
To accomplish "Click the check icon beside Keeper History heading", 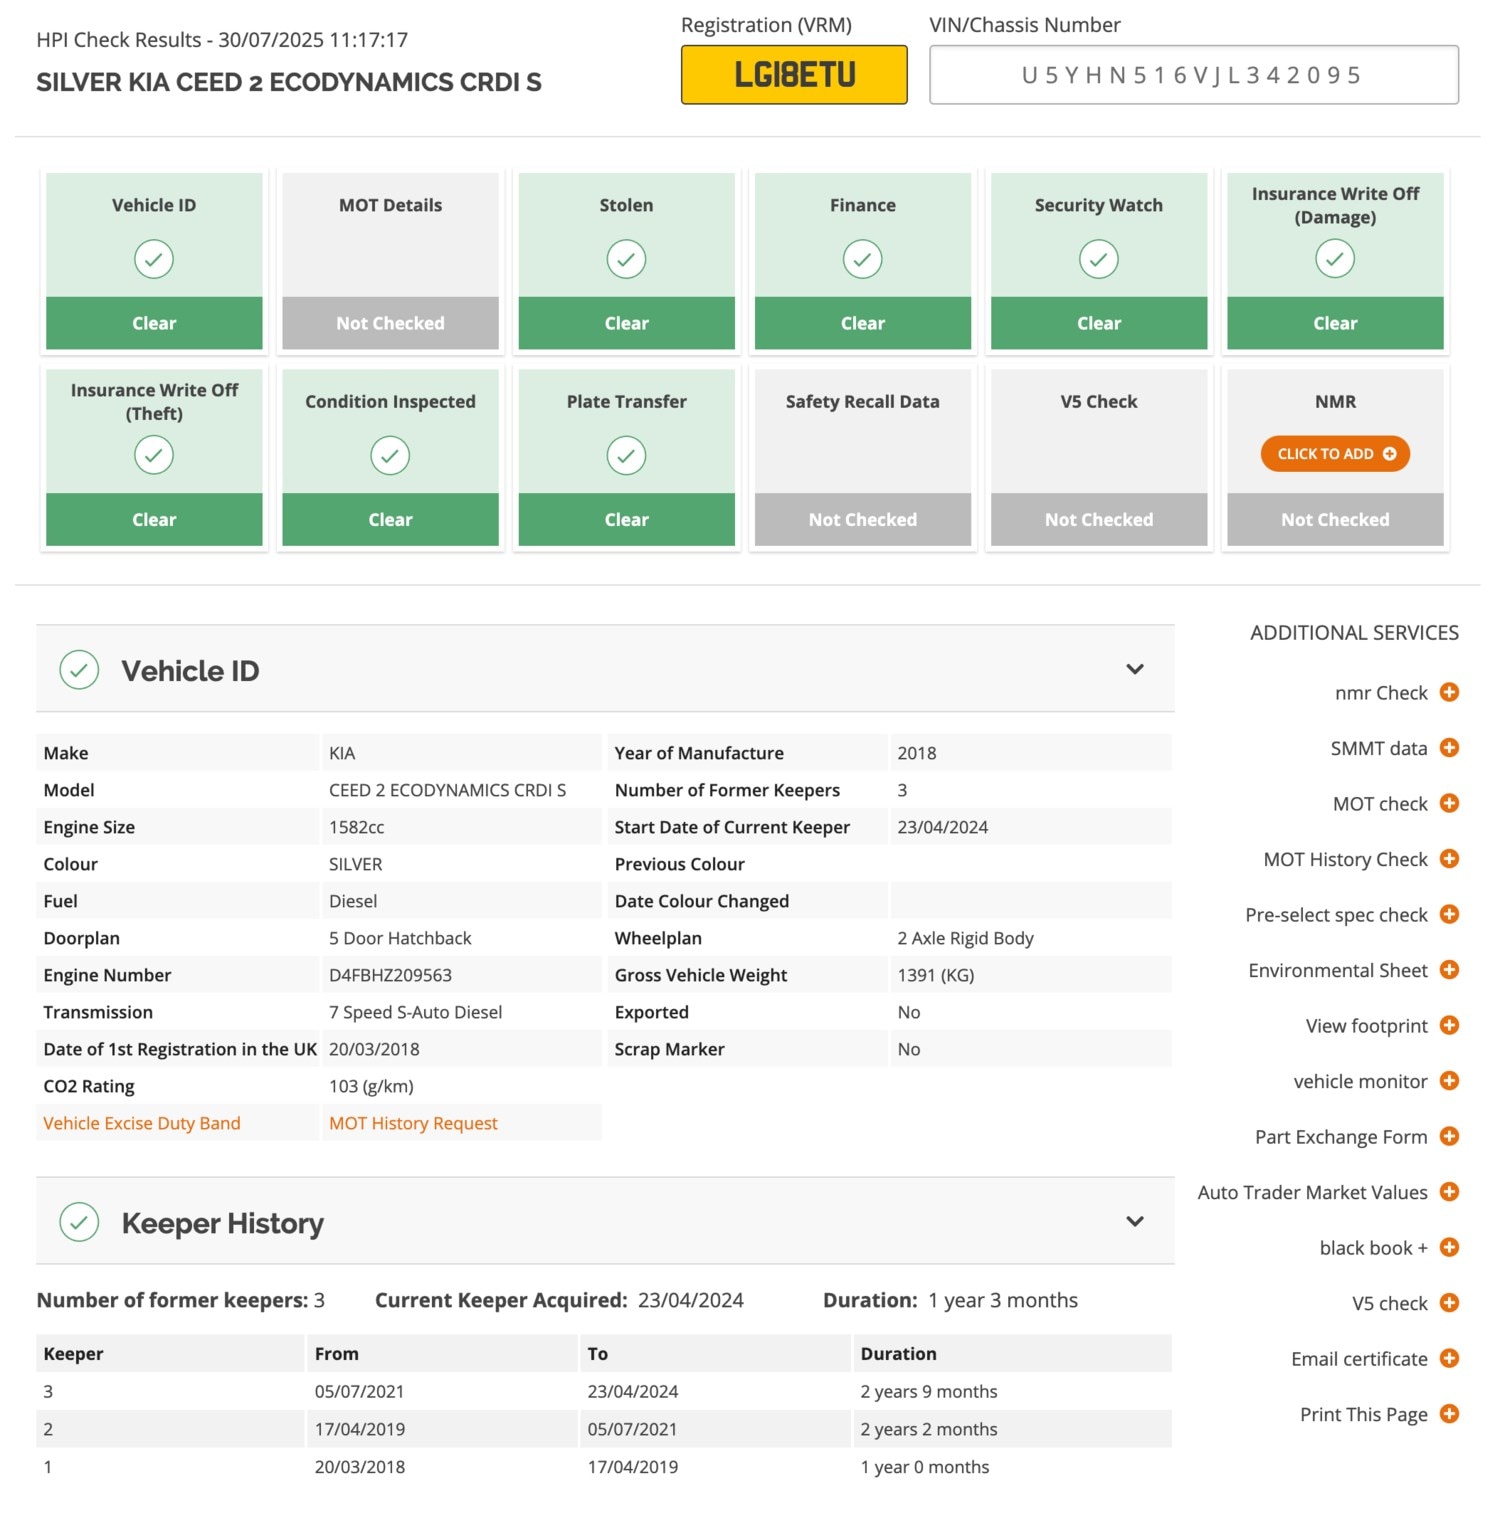I will (x=79, y=1222).
